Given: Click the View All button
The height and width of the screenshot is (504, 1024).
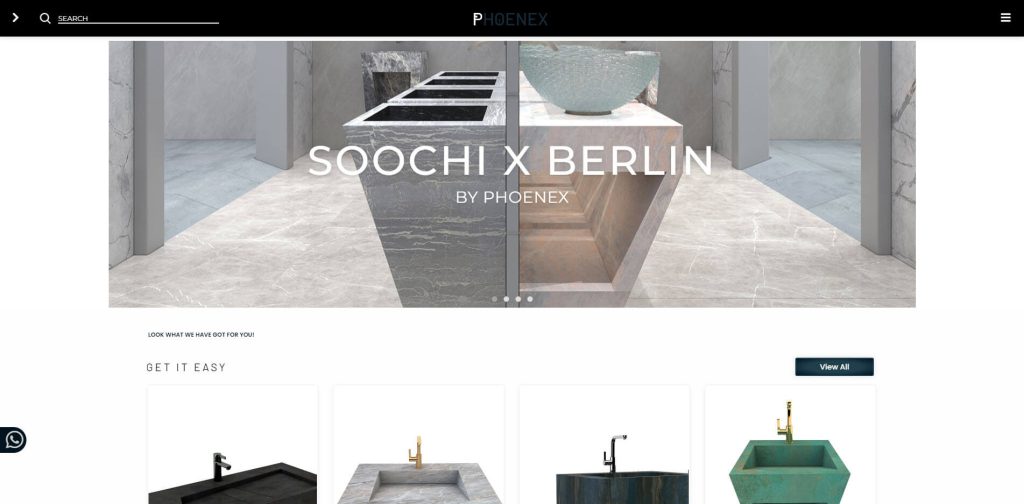Looking at the screenshot, I should [x=834, y=367].
